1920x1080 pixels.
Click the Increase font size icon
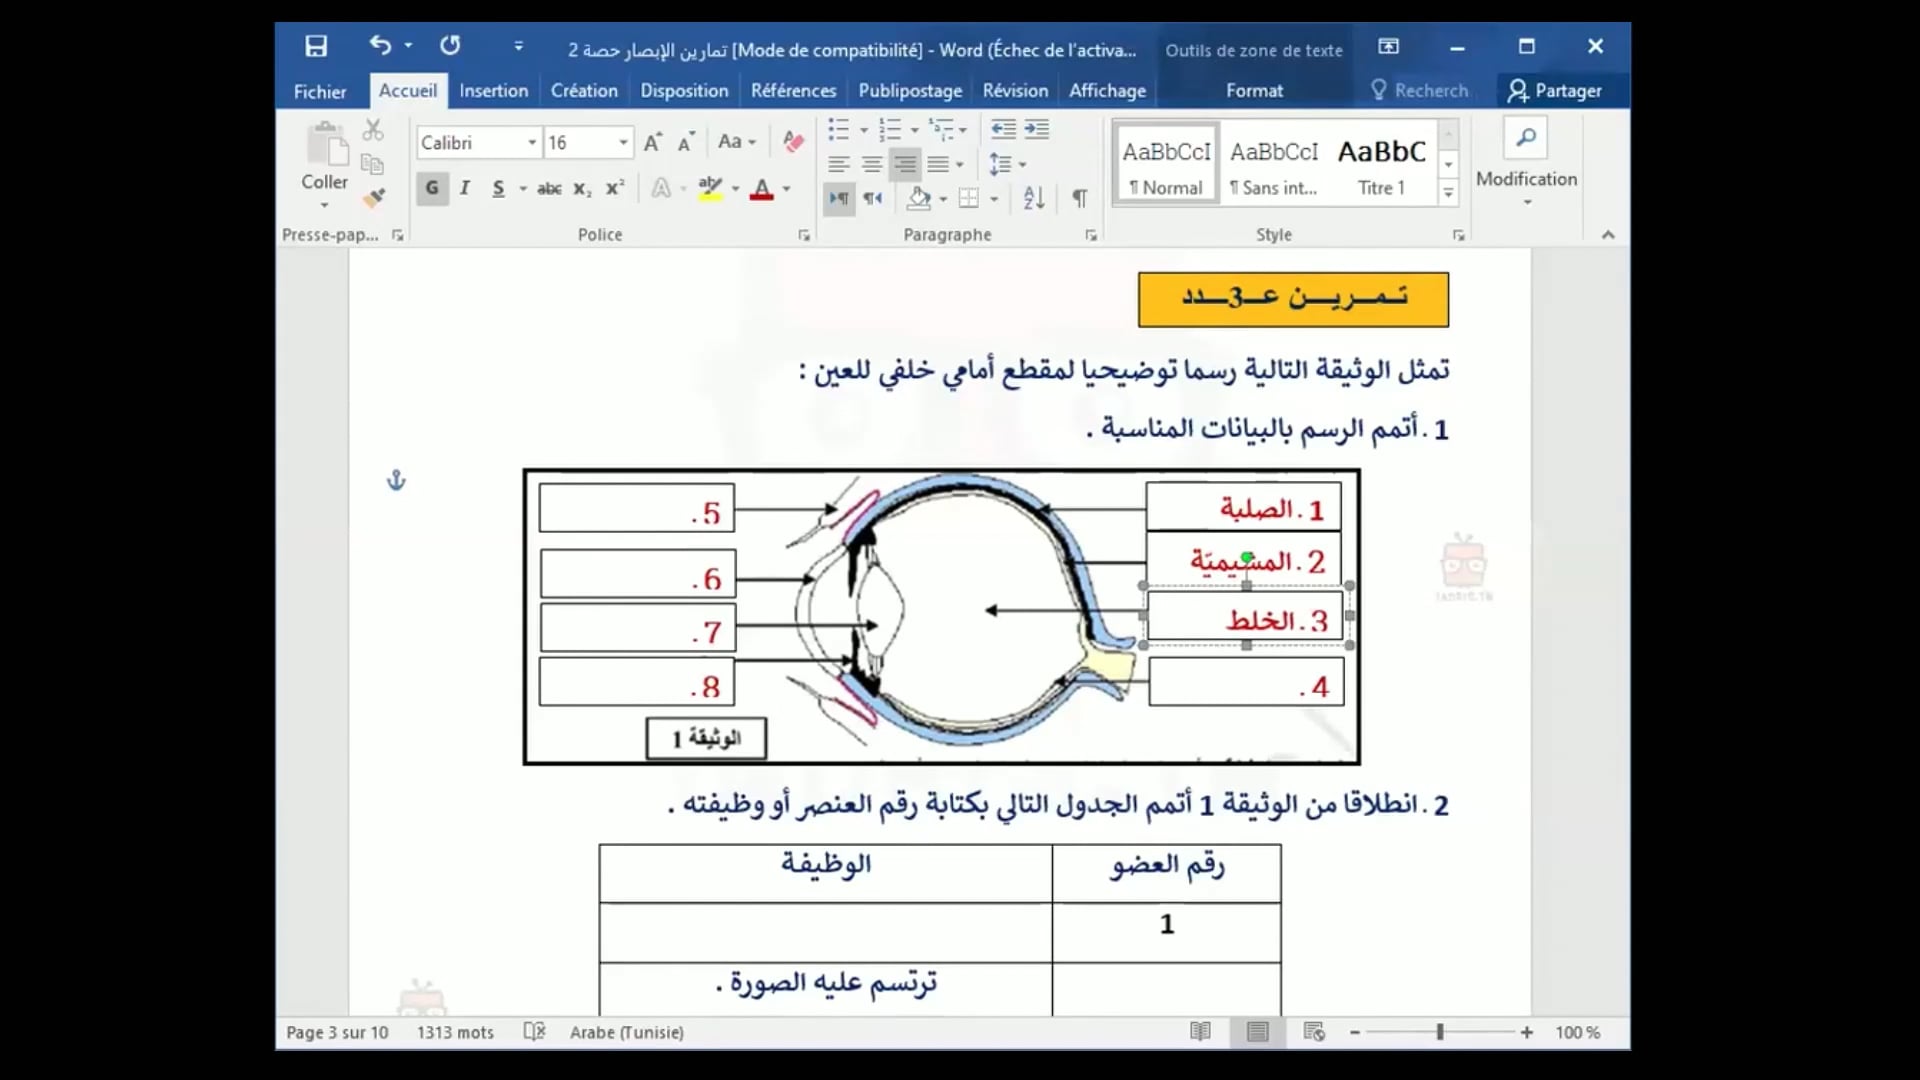(652, 142)
